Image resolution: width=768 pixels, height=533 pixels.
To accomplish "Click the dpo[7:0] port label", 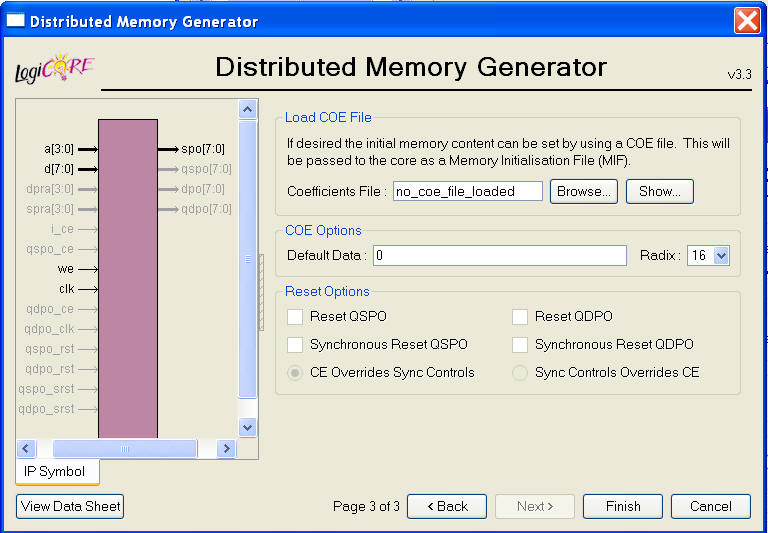I will [203, 189].
